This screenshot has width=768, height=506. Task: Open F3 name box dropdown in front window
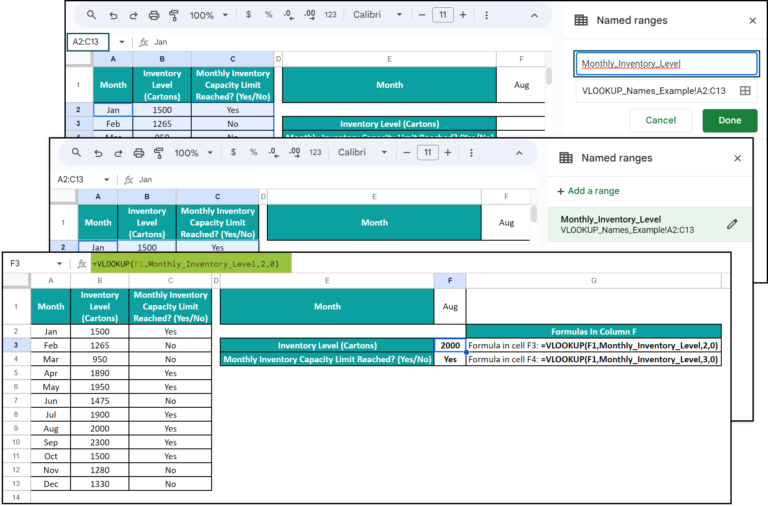pyautogui.click(x=59, y=264)
